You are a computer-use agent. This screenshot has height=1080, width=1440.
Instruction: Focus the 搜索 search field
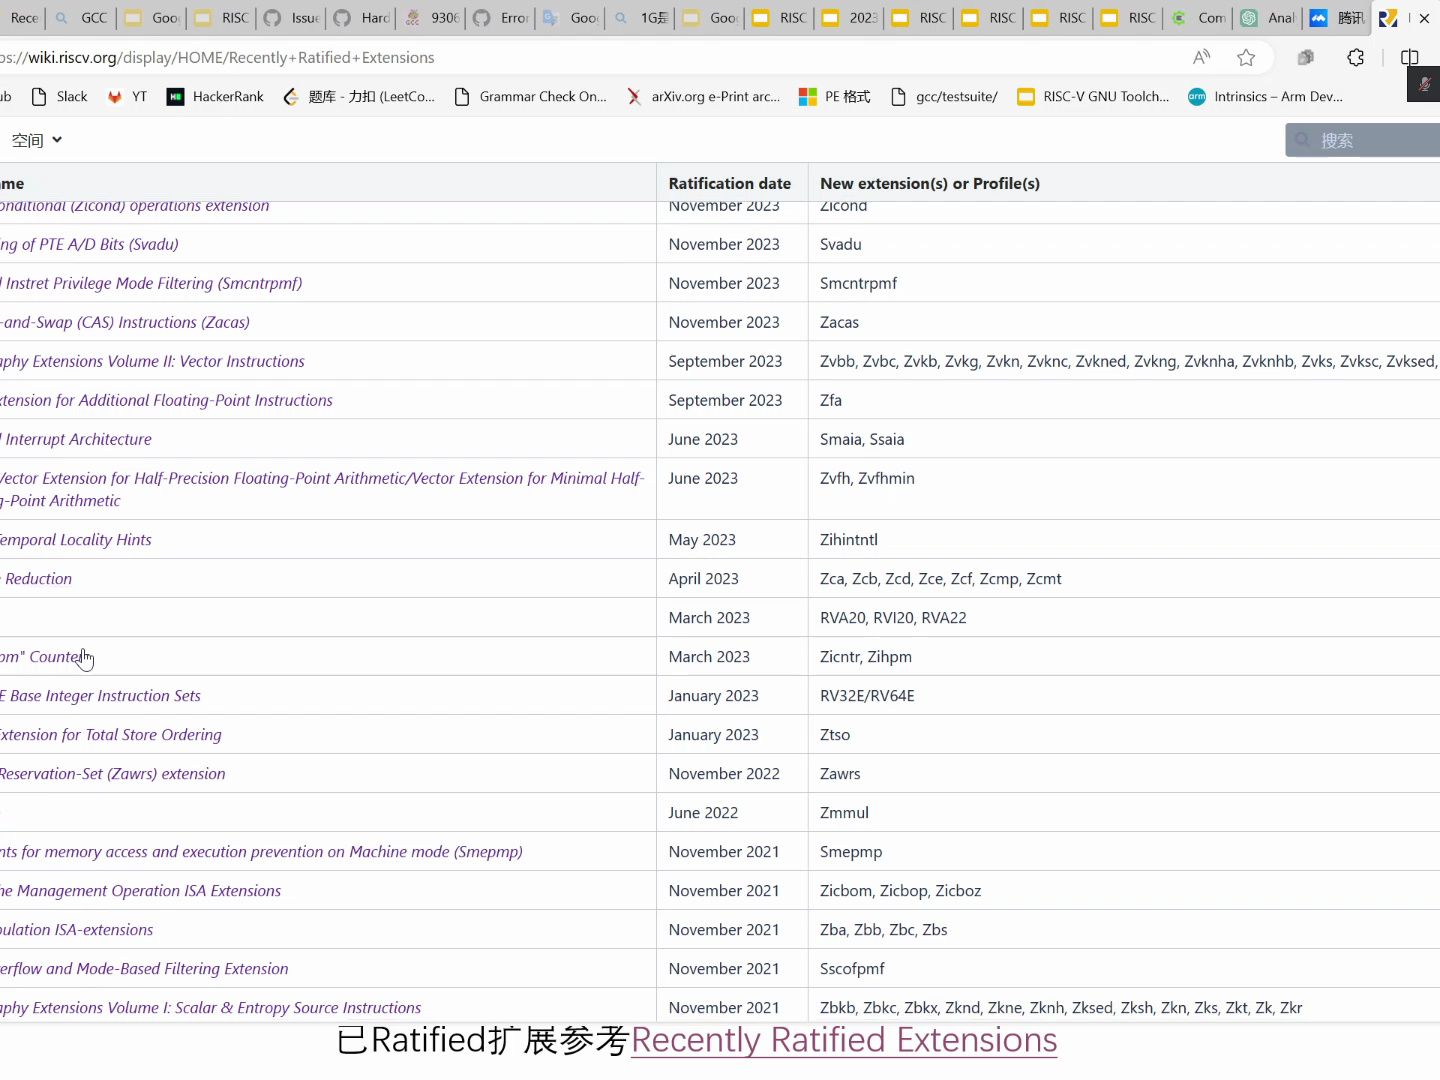point(1363,140)
